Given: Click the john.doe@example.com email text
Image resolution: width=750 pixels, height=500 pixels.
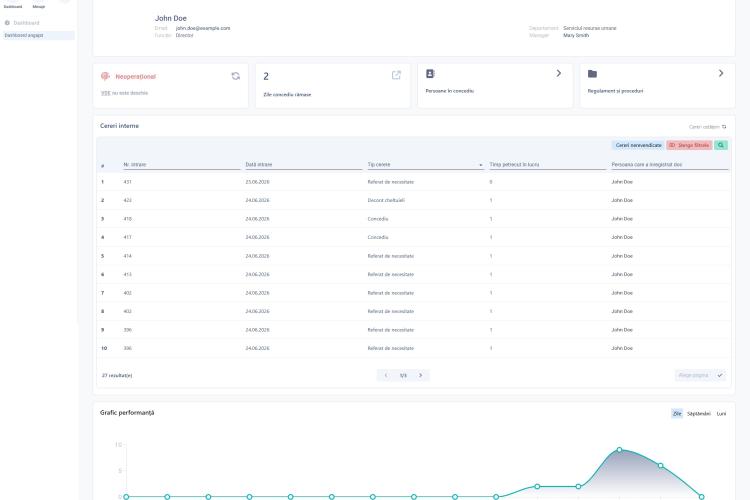Looking at the screenshot, I should 203,28.
